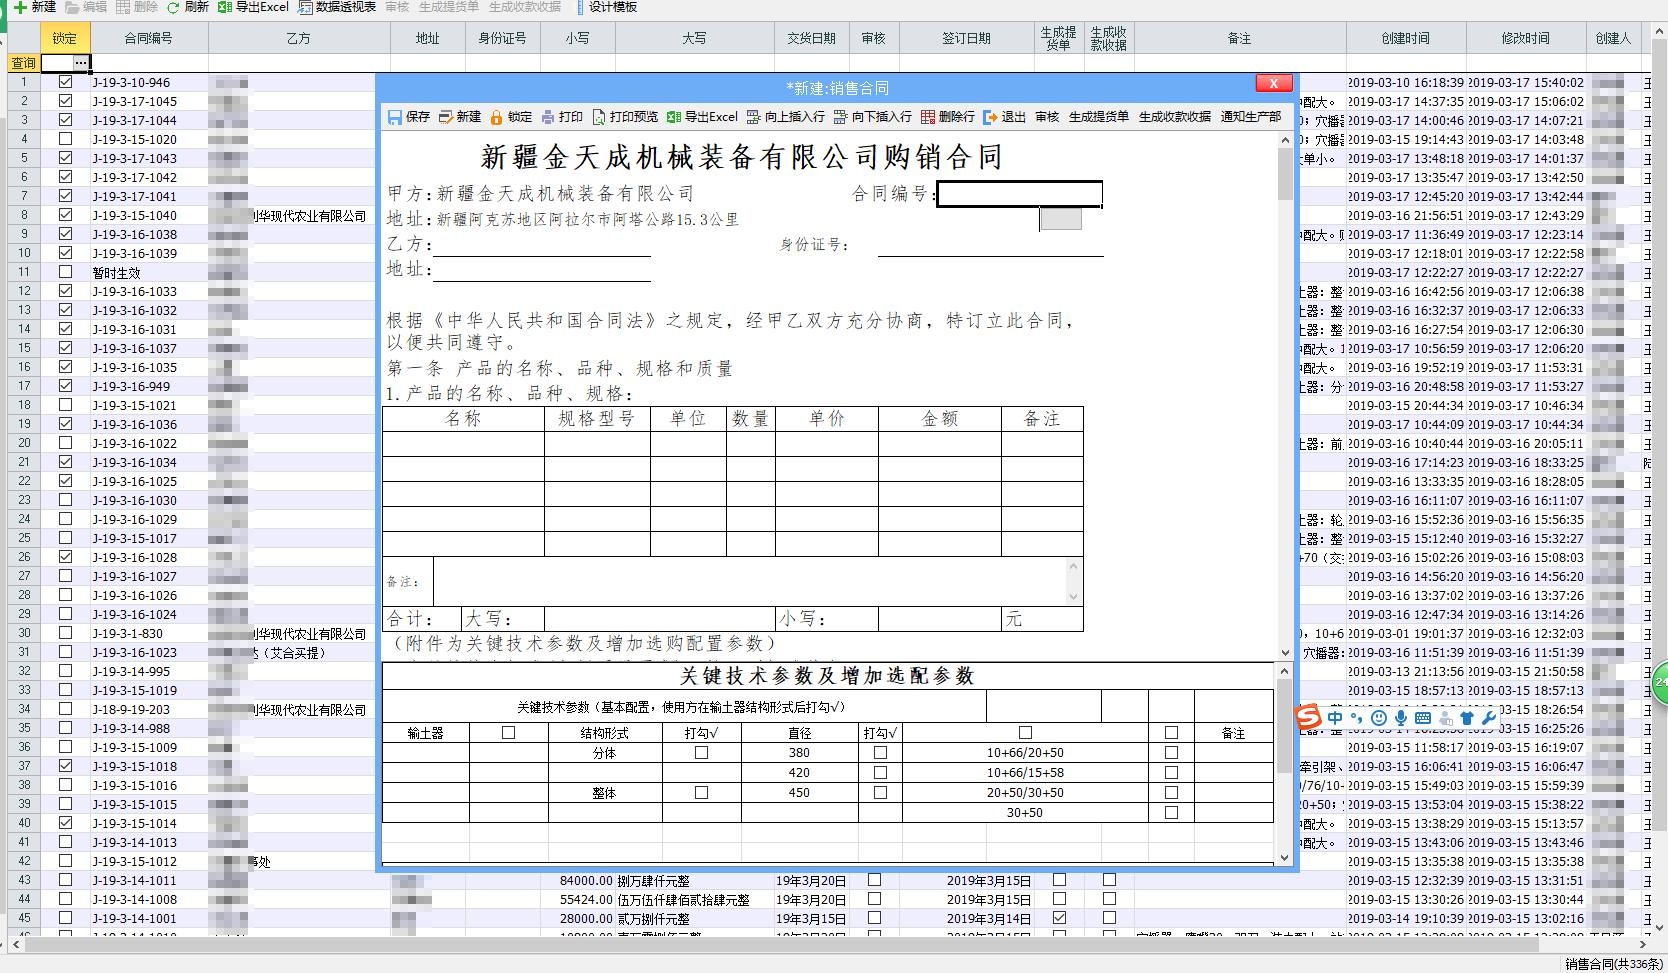Click the 锁定 column header
This screenshot has height=973, width=1668.
(x=65, y=38)
